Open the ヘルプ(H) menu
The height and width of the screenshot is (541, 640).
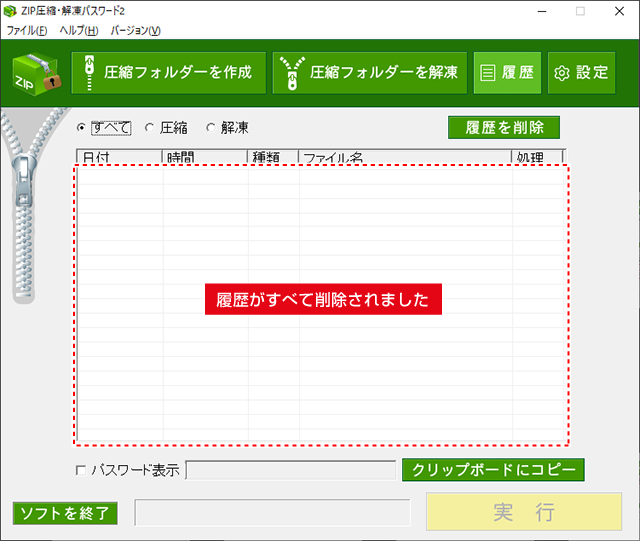click(x=79, y=31)
